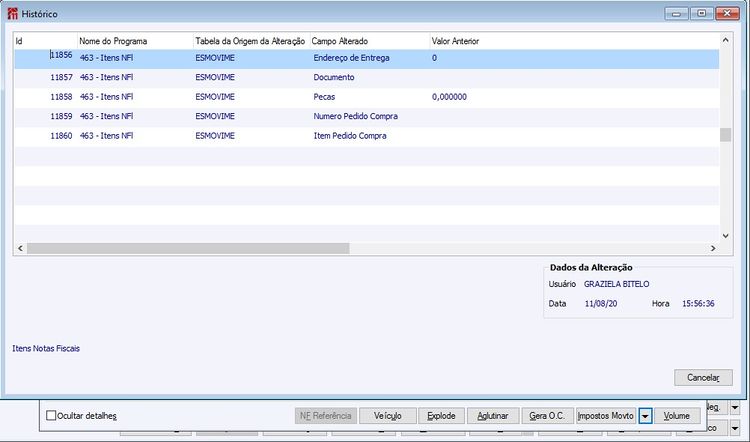
Task: Click the Aglutinar button
Action: click(x=493, y=416)
